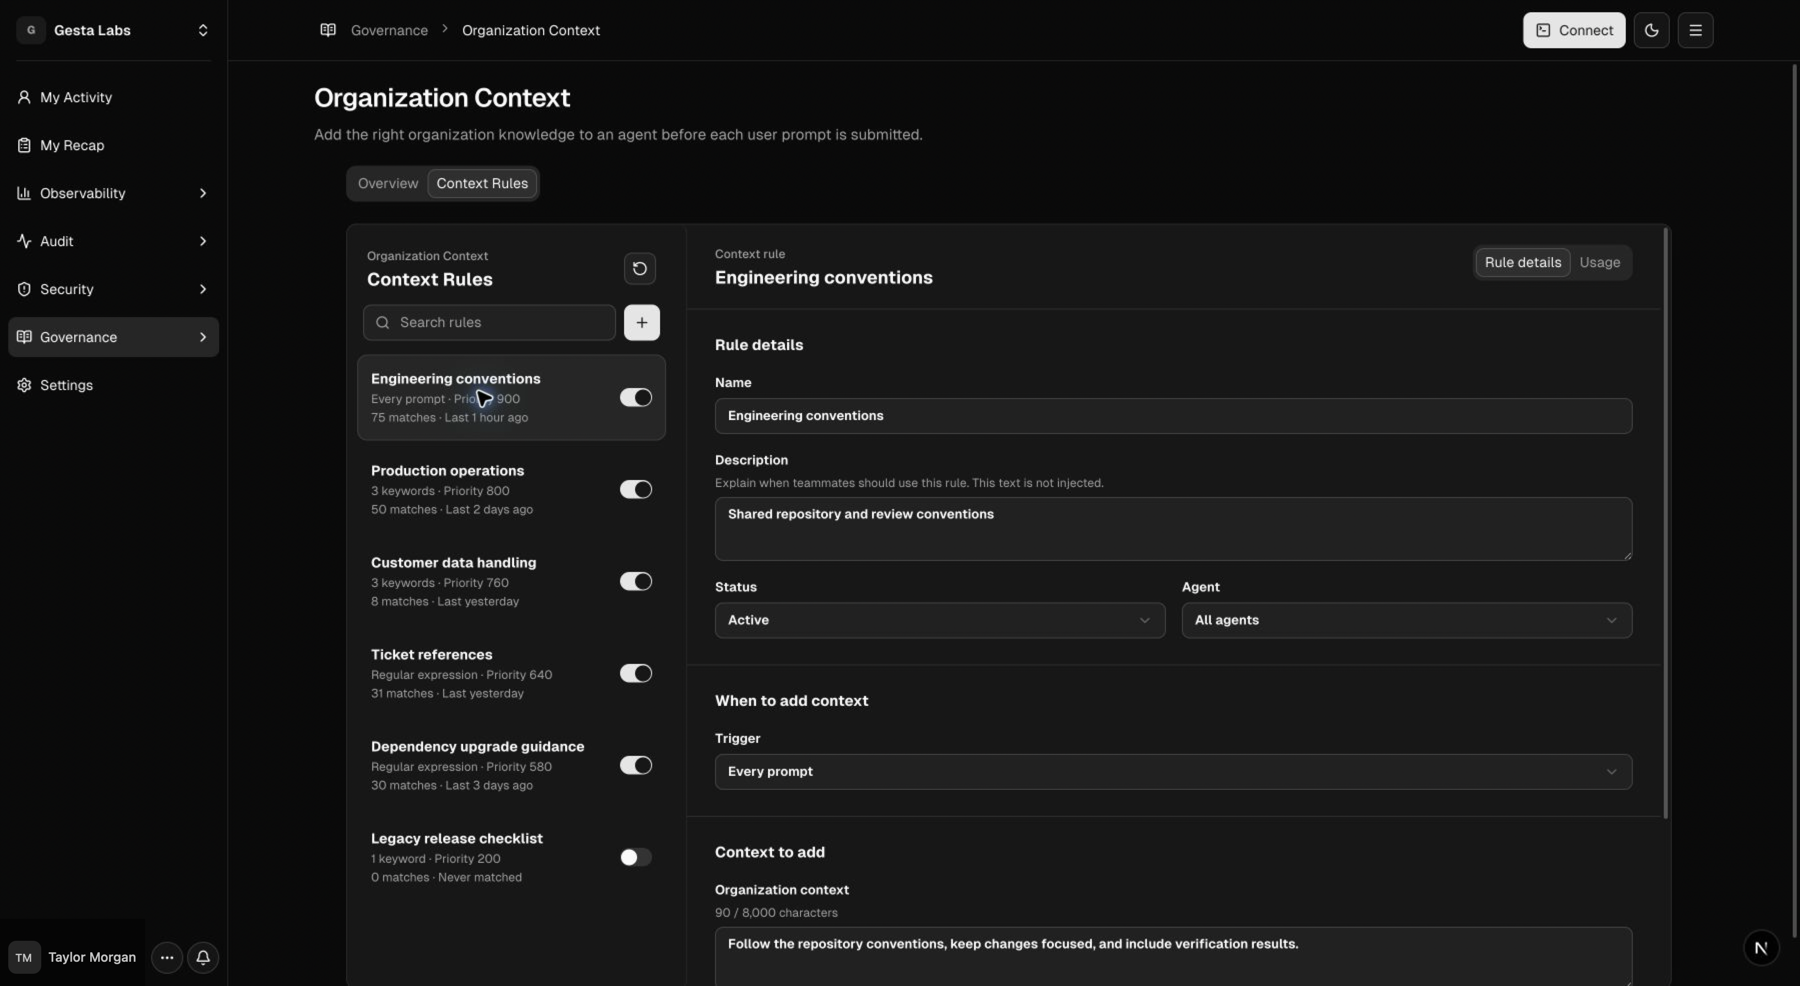Viewport: 1800px width, 986px height.
Task: Select the Production operations rule
Action: coord(511,489)
